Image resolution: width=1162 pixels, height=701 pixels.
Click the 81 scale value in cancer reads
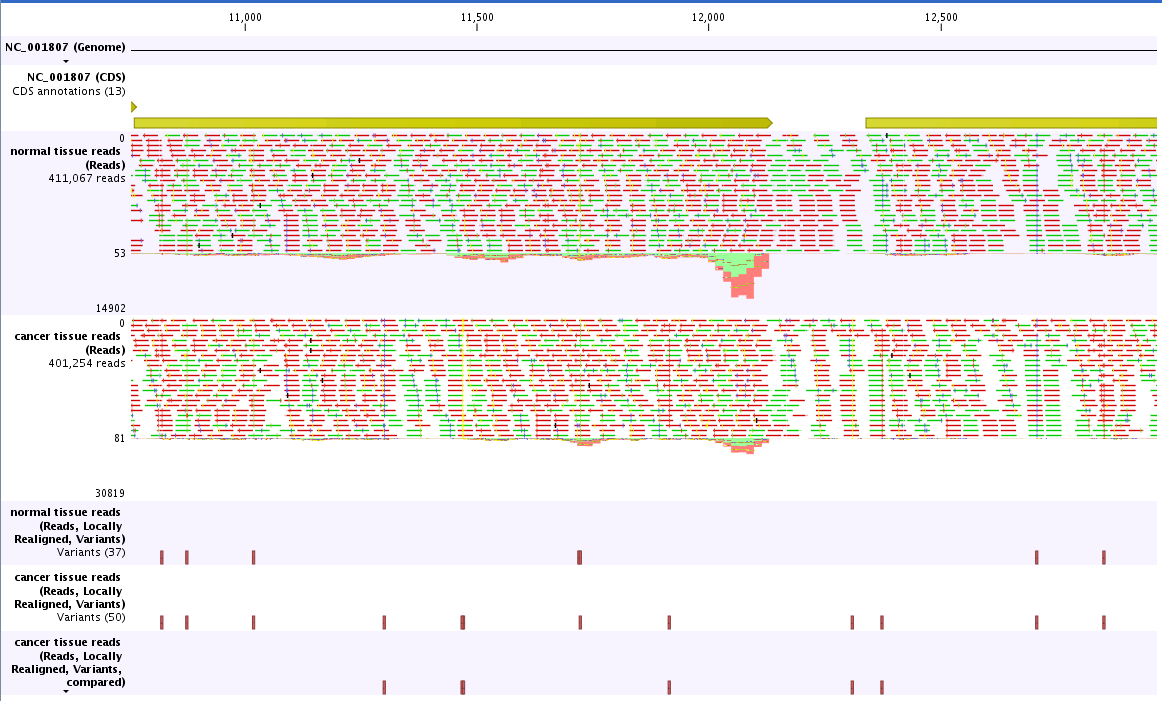(120, 439)
